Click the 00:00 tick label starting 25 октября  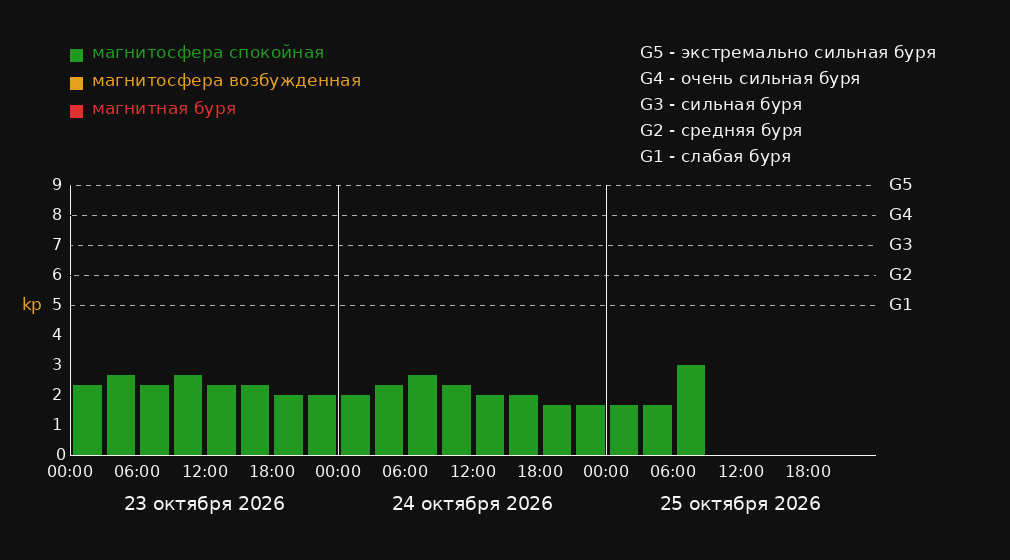(606, 472)
